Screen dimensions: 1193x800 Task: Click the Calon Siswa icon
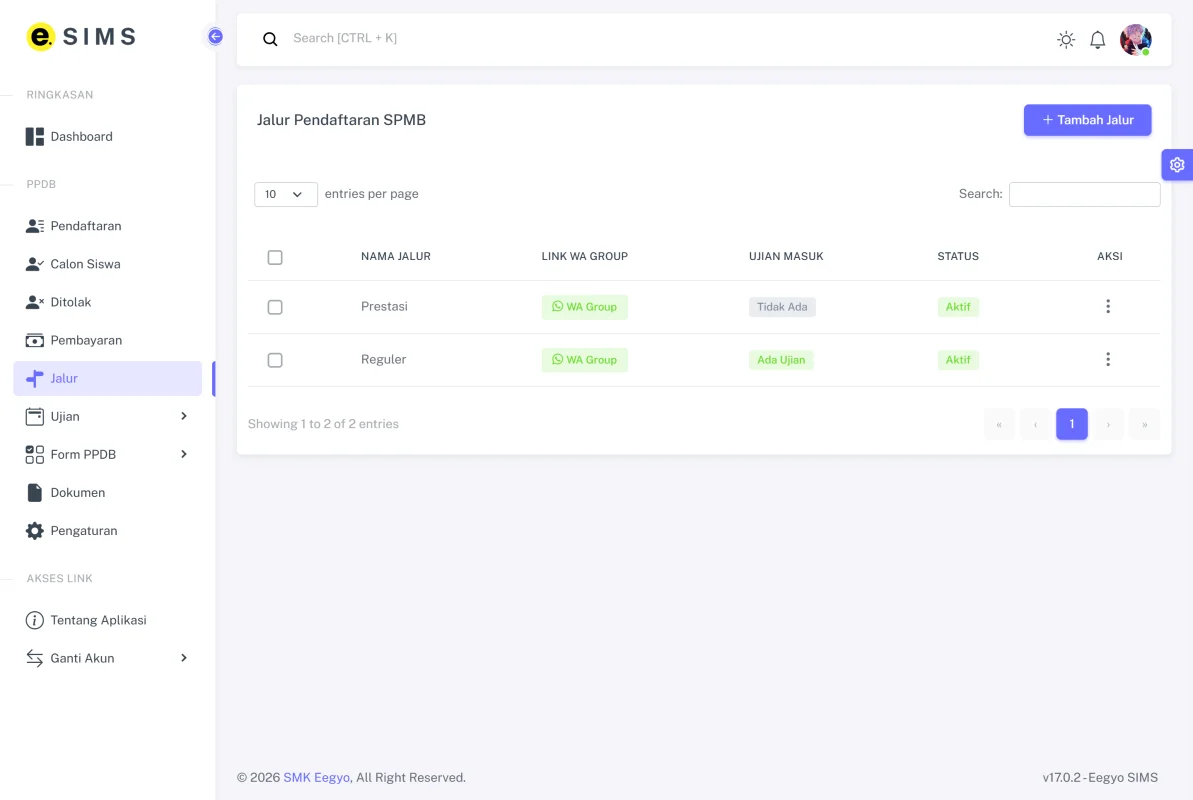[x=34, y=264]
